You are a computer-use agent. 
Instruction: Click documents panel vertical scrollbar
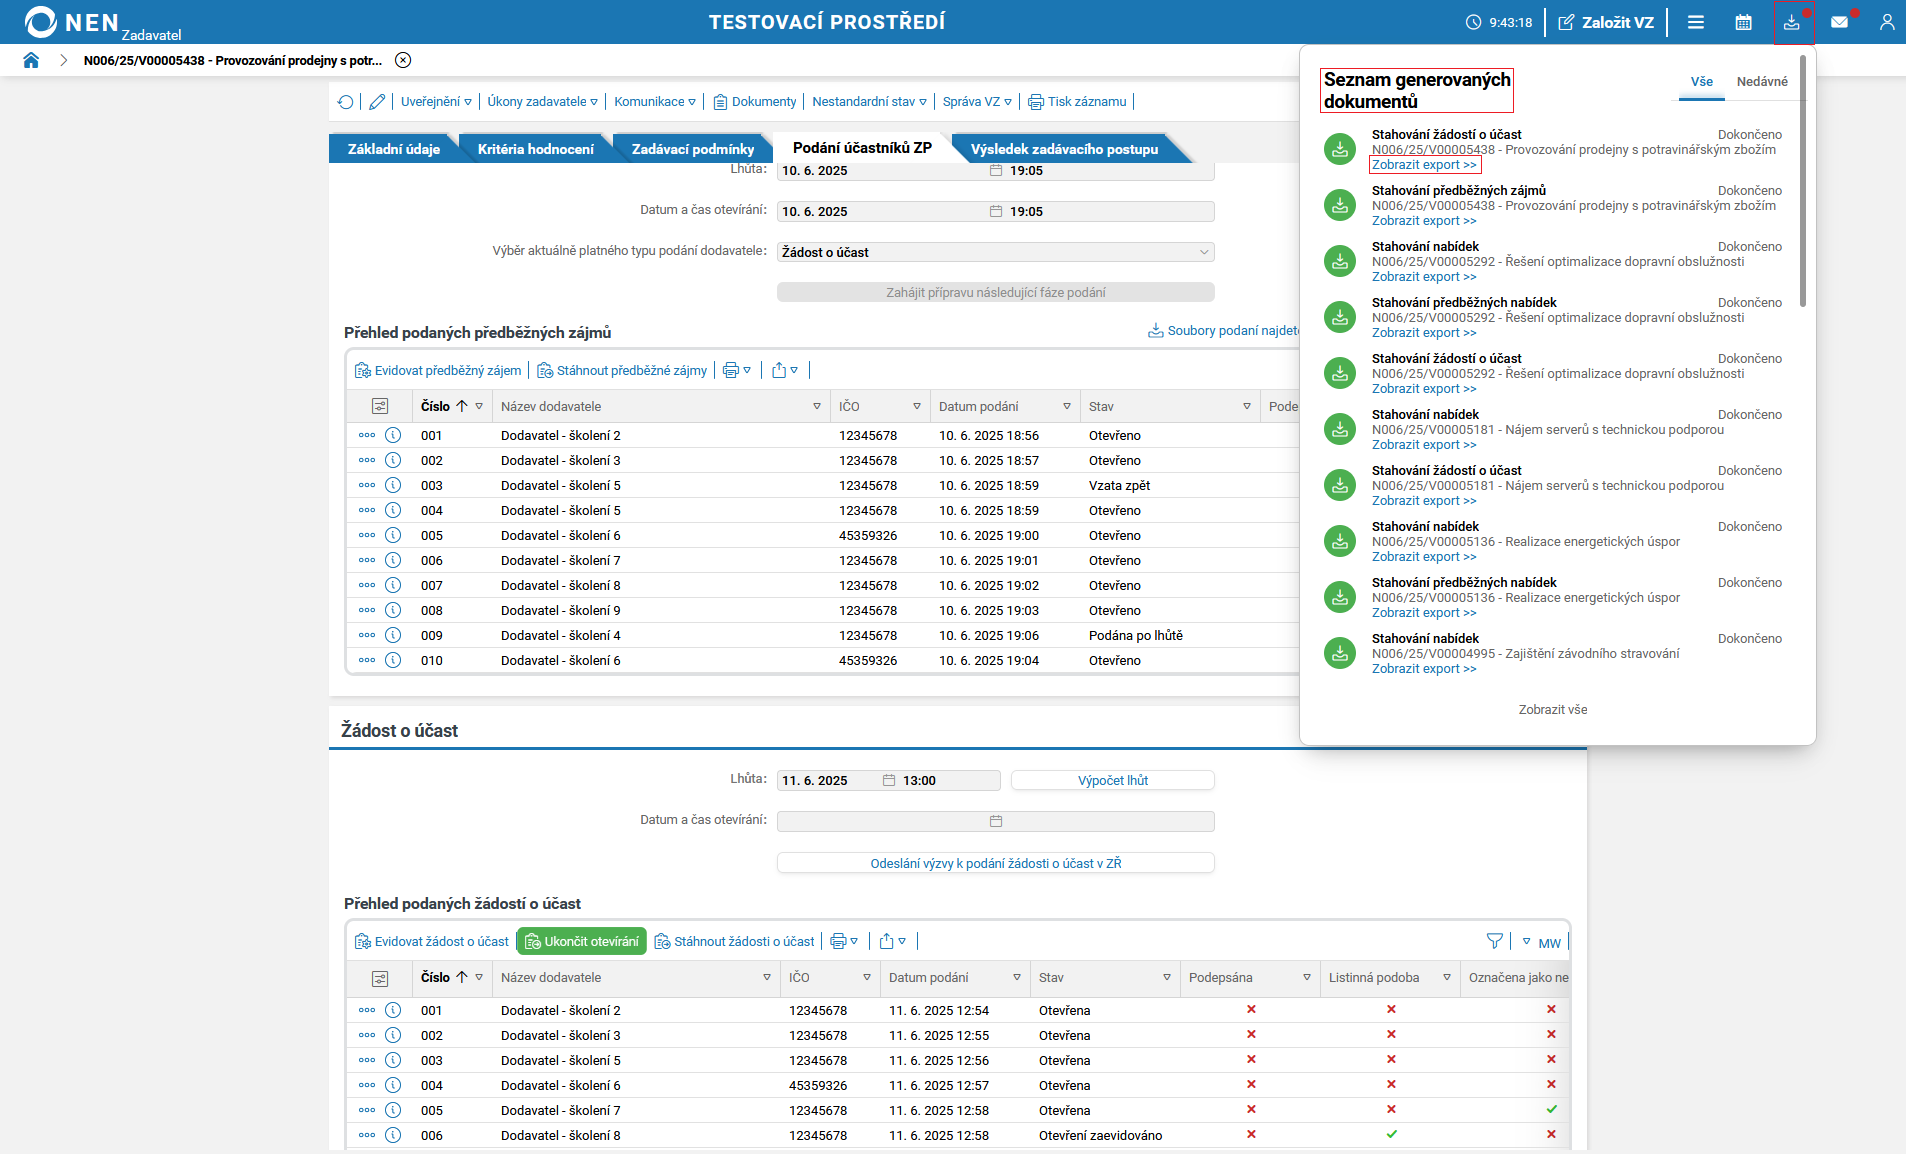[1803, 182]
